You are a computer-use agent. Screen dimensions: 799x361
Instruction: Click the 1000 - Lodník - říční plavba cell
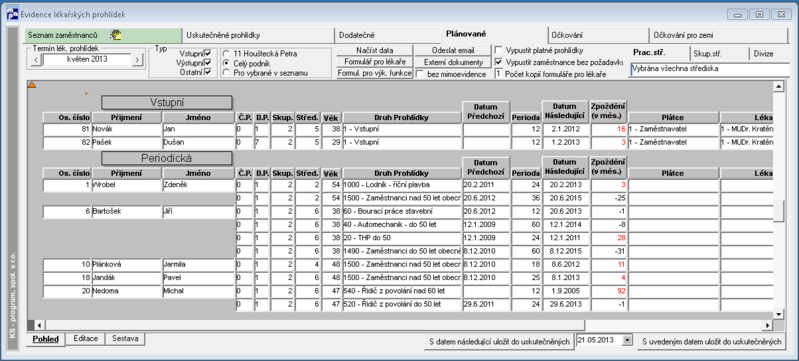coord(402,185)
